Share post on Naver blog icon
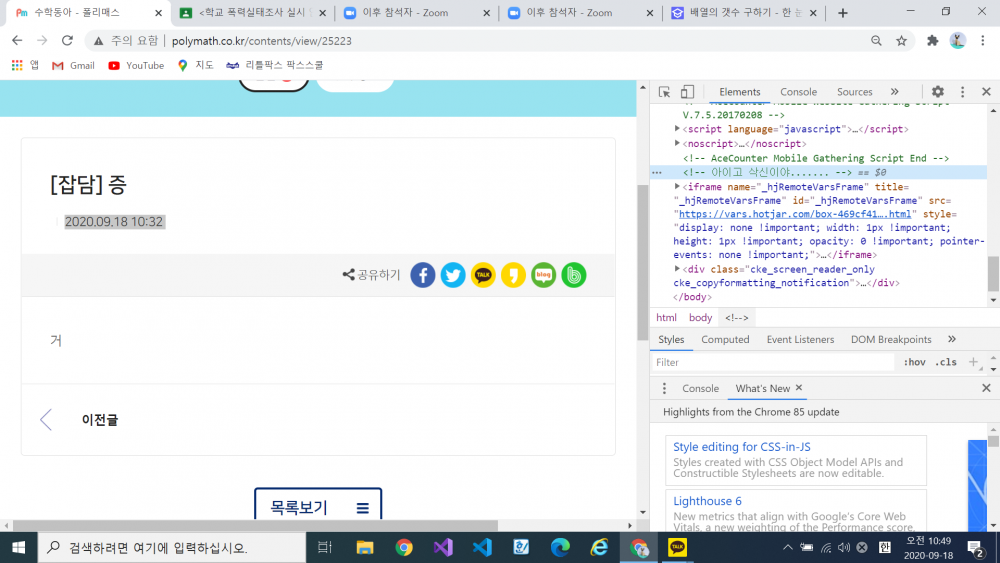 coord(543,275)
